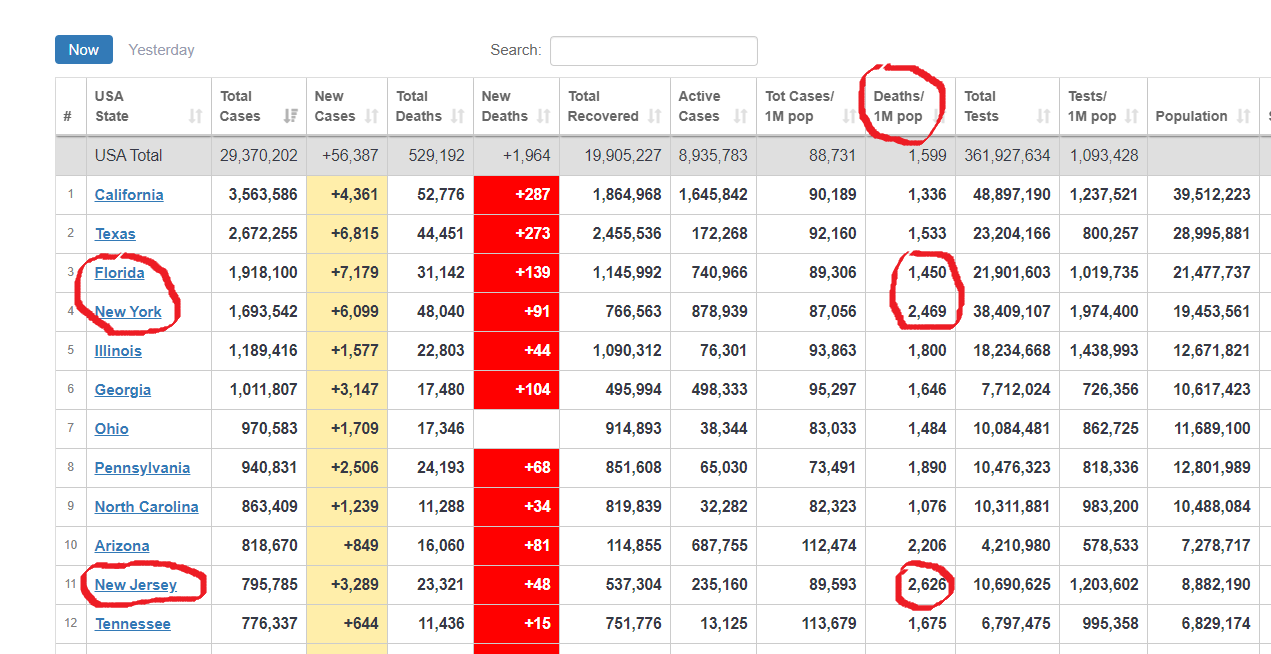Click the # column header

(71, 106)
